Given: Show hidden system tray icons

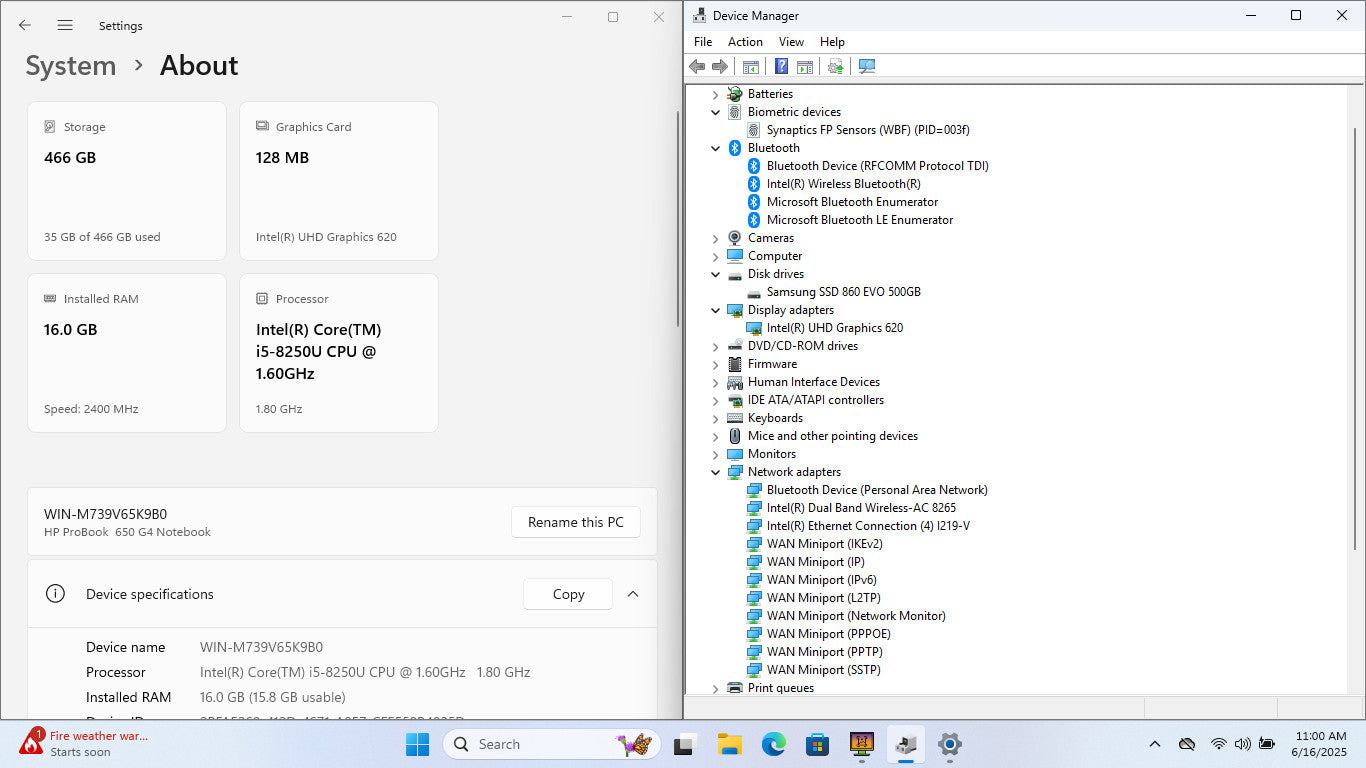Looking at the screenshot, I should coord(1155,744).
